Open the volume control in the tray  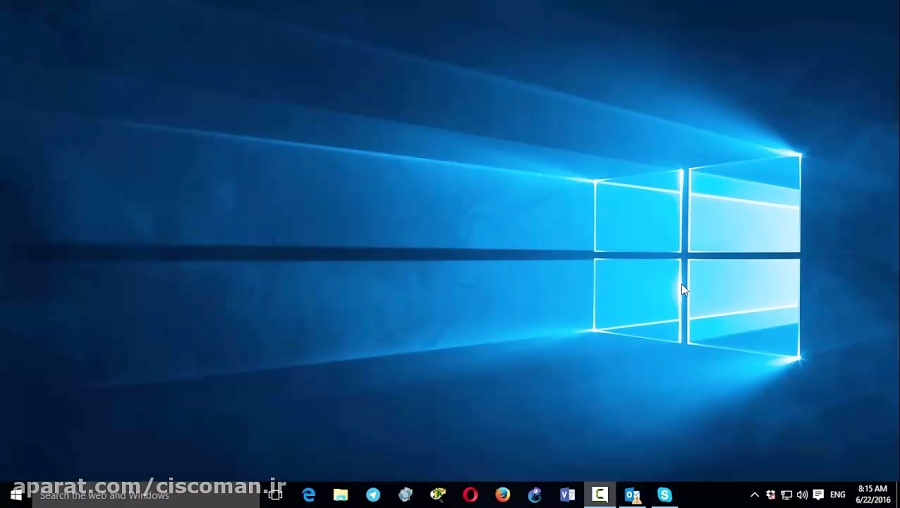pyautogui.click(x=802, y=495)
